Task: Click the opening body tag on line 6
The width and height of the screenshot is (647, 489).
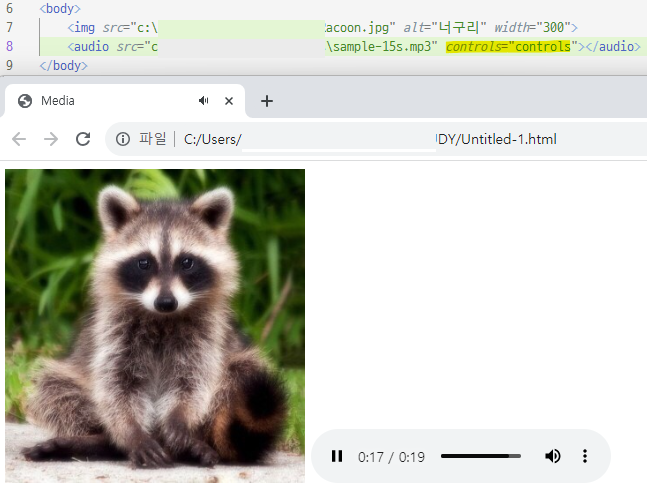Action: (60, 9)
